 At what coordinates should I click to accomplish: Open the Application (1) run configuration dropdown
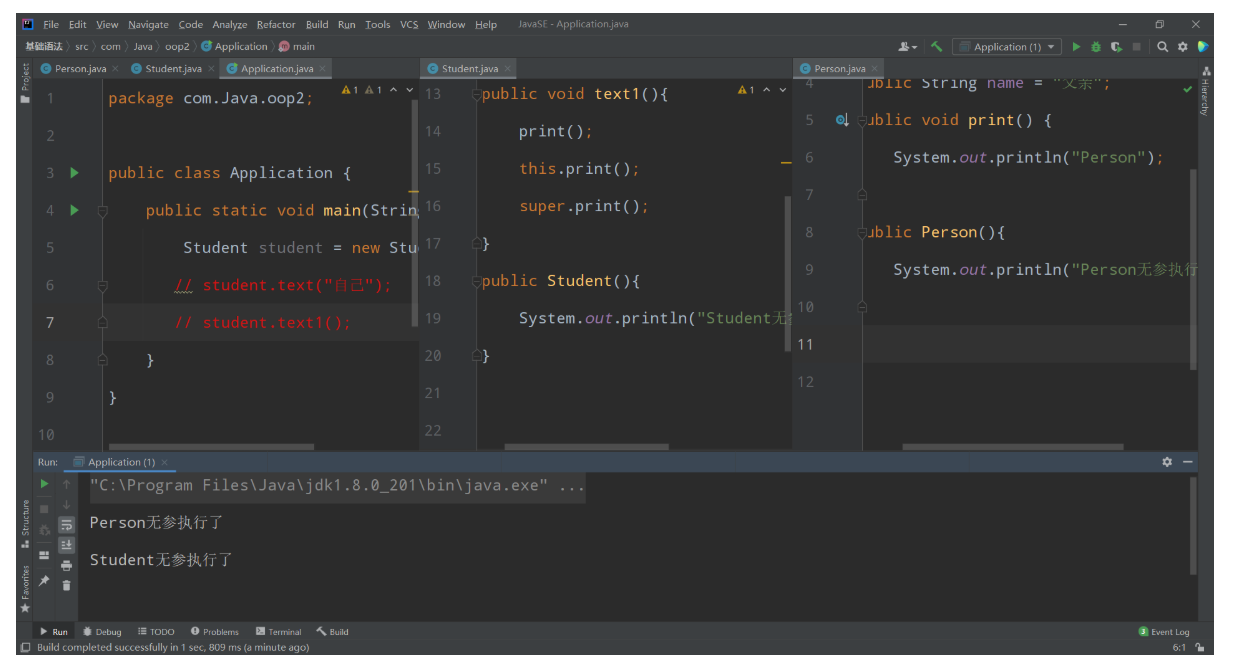coord(1006,47)
